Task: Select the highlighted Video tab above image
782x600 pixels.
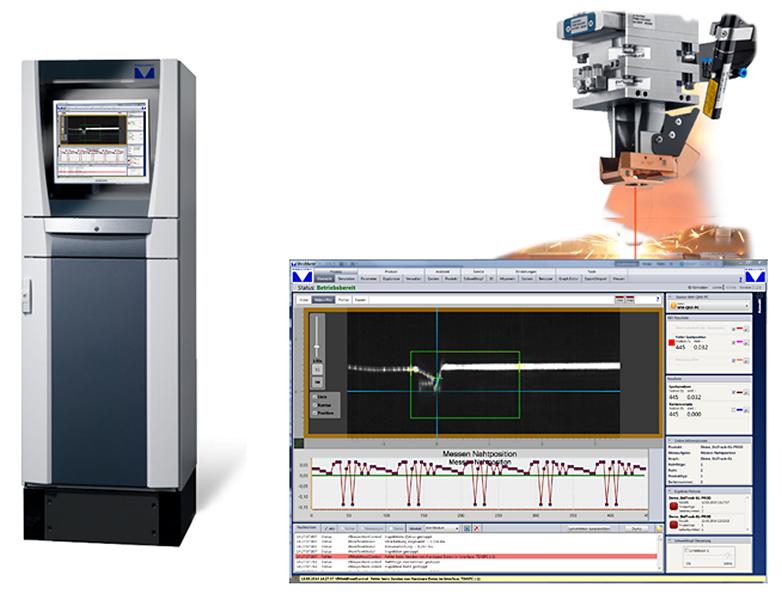Action: point(323,300)
